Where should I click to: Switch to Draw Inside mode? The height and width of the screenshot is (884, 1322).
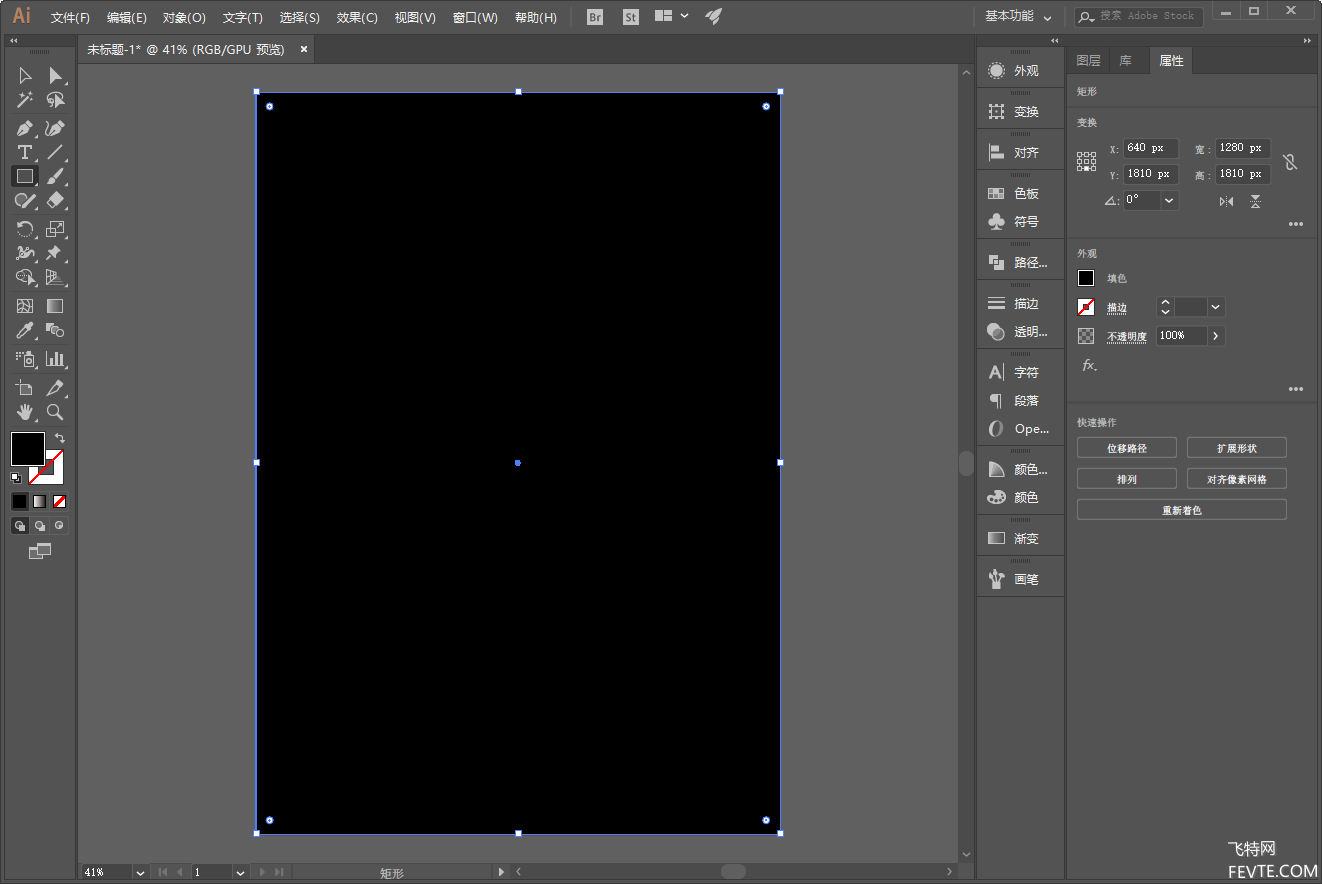(x=60, y=525)
